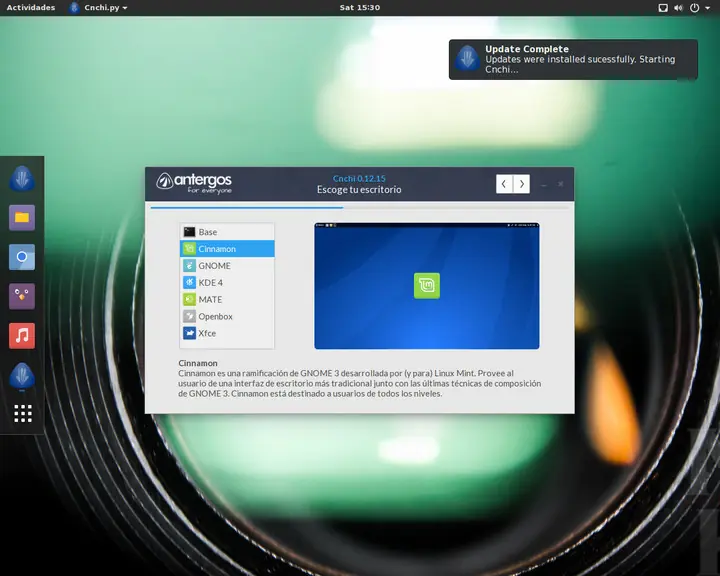This screenshot has width=720, height=576.
Task: Click the volume icon in top bar
Action: coord(678,7)
